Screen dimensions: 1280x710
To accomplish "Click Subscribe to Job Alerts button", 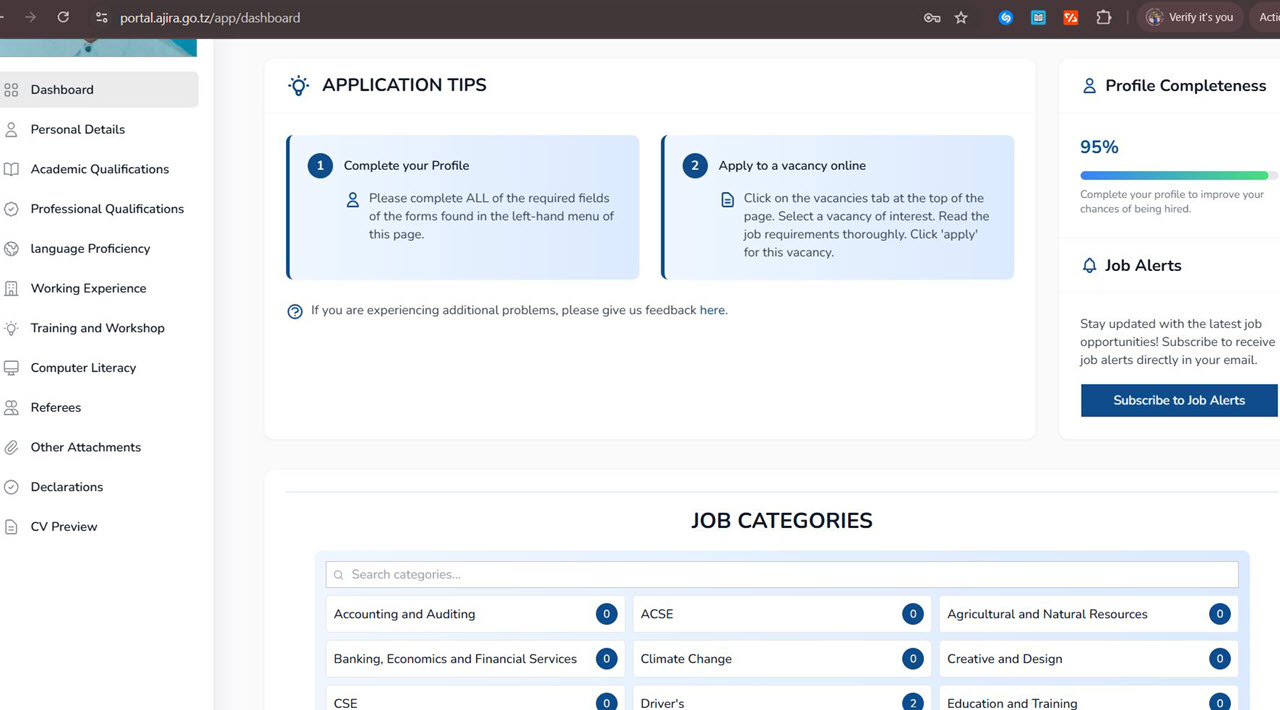I will pos(1178,400).
